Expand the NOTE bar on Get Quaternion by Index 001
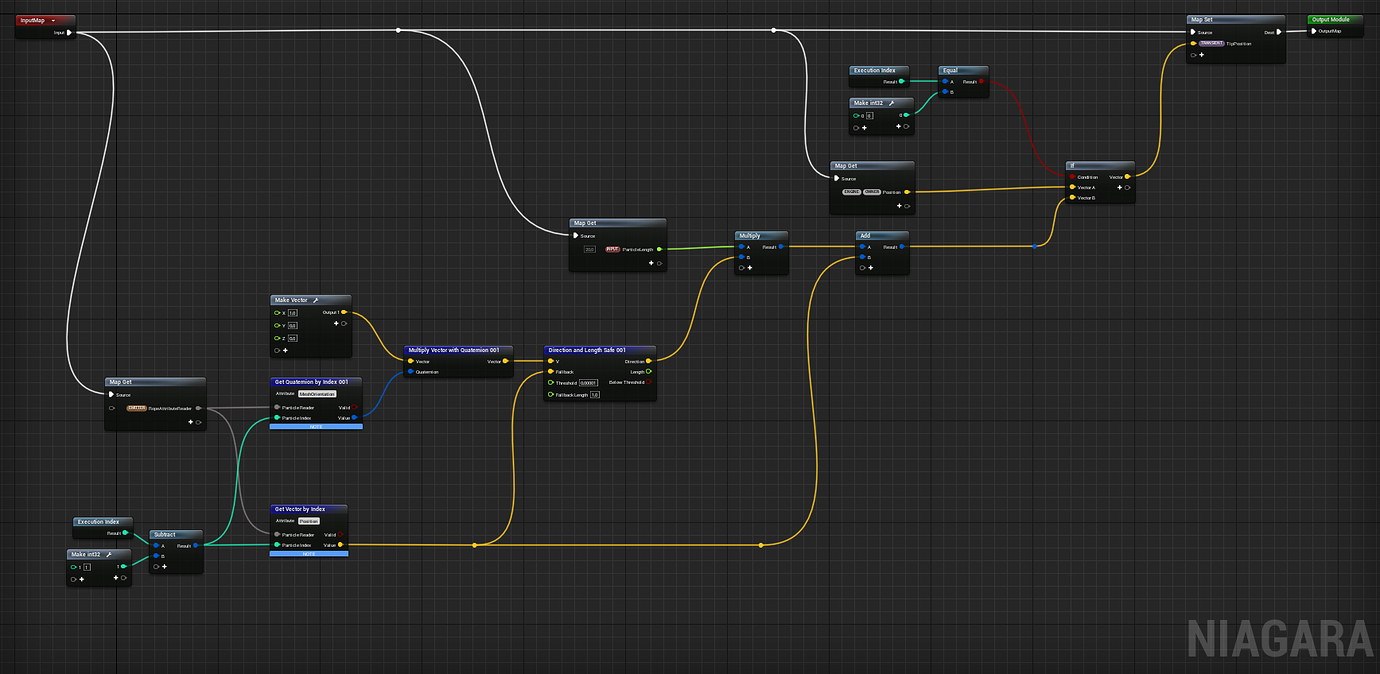The image size is (1380, 674). coord(315,427)
